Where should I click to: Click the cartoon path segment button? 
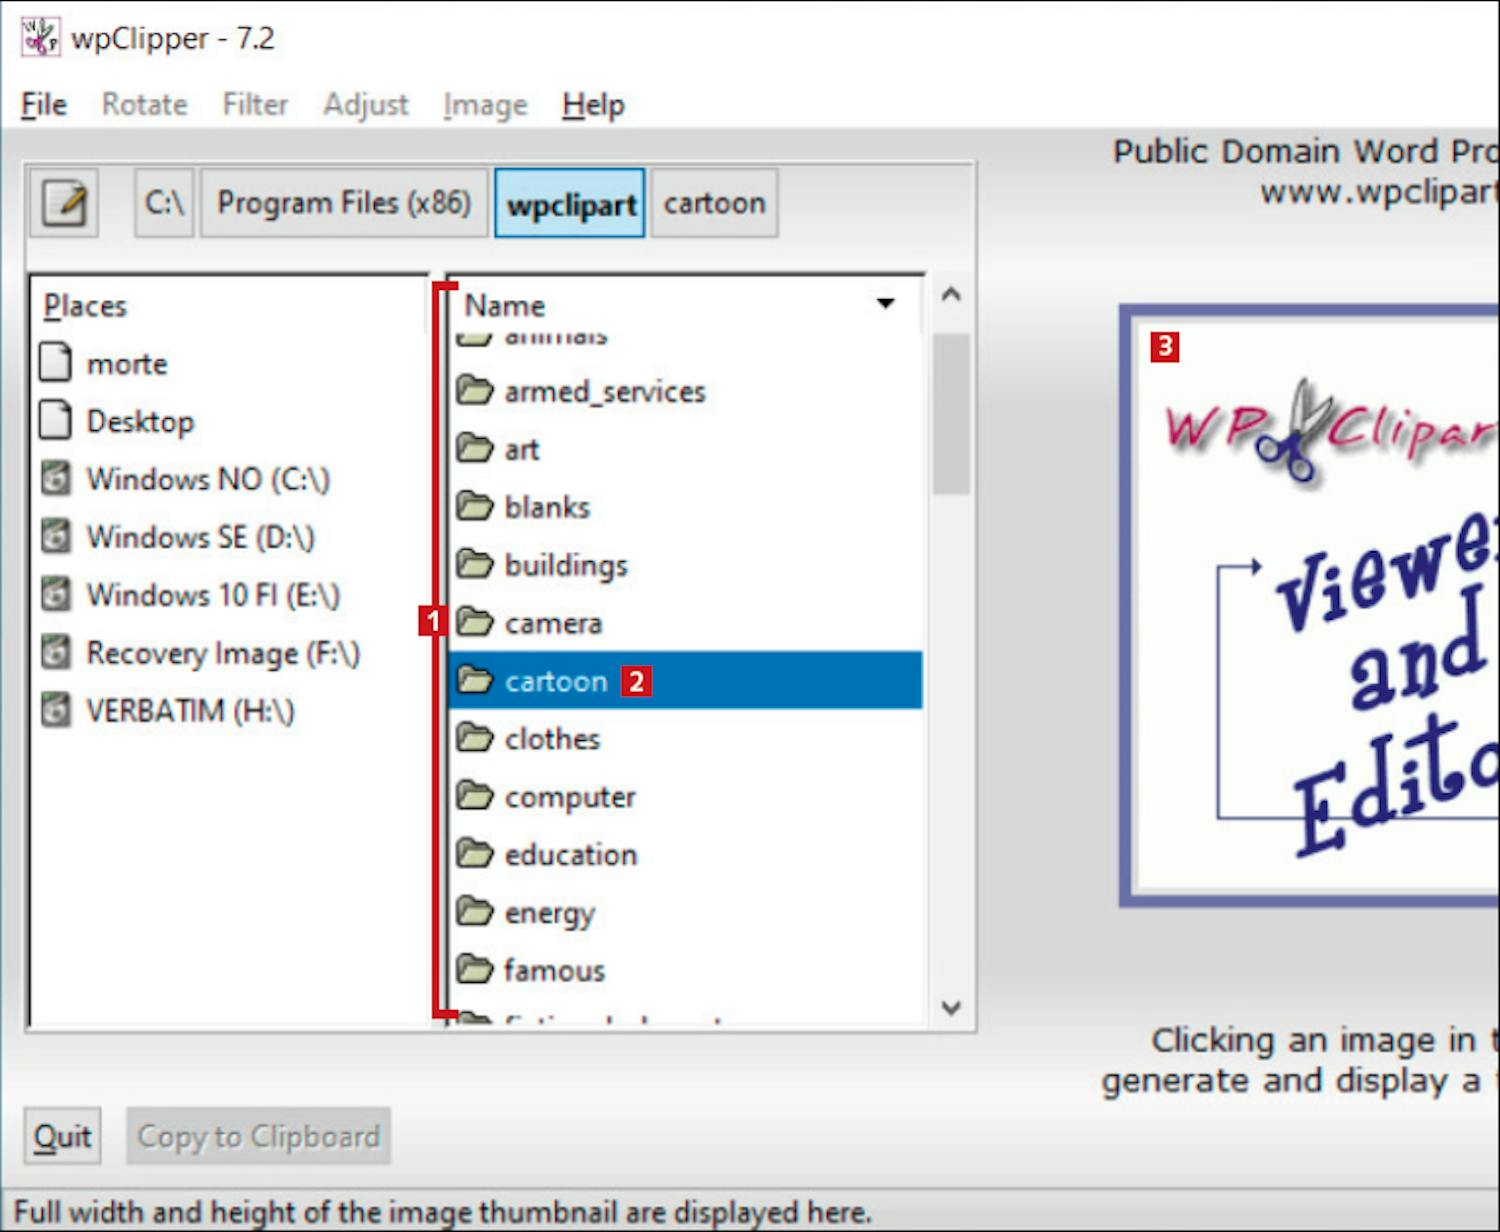tap(714, 204)
